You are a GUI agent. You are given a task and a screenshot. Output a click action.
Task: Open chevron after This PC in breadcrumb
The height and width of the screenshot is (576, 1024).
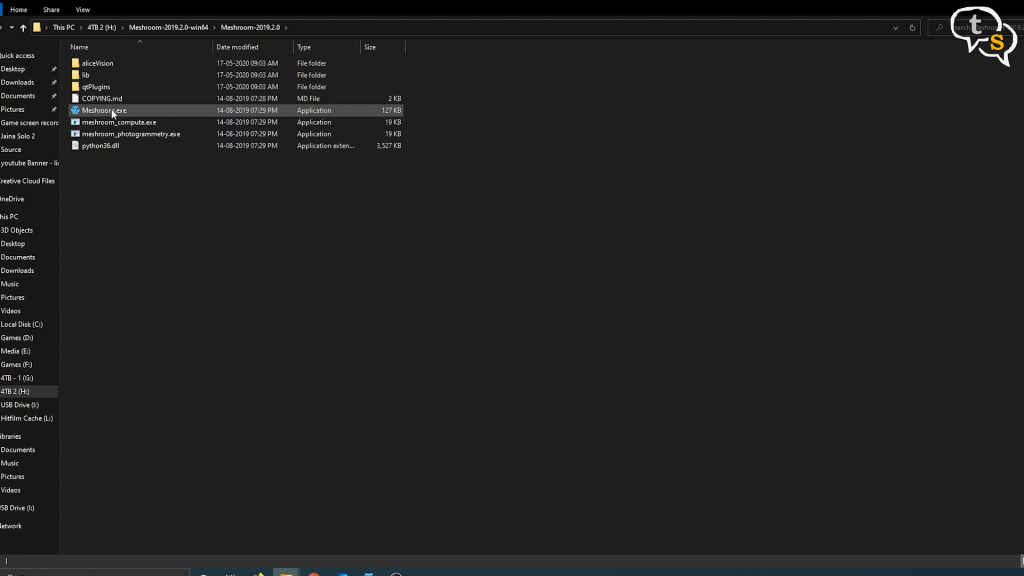pyautogui.click(x=80, y=28)
